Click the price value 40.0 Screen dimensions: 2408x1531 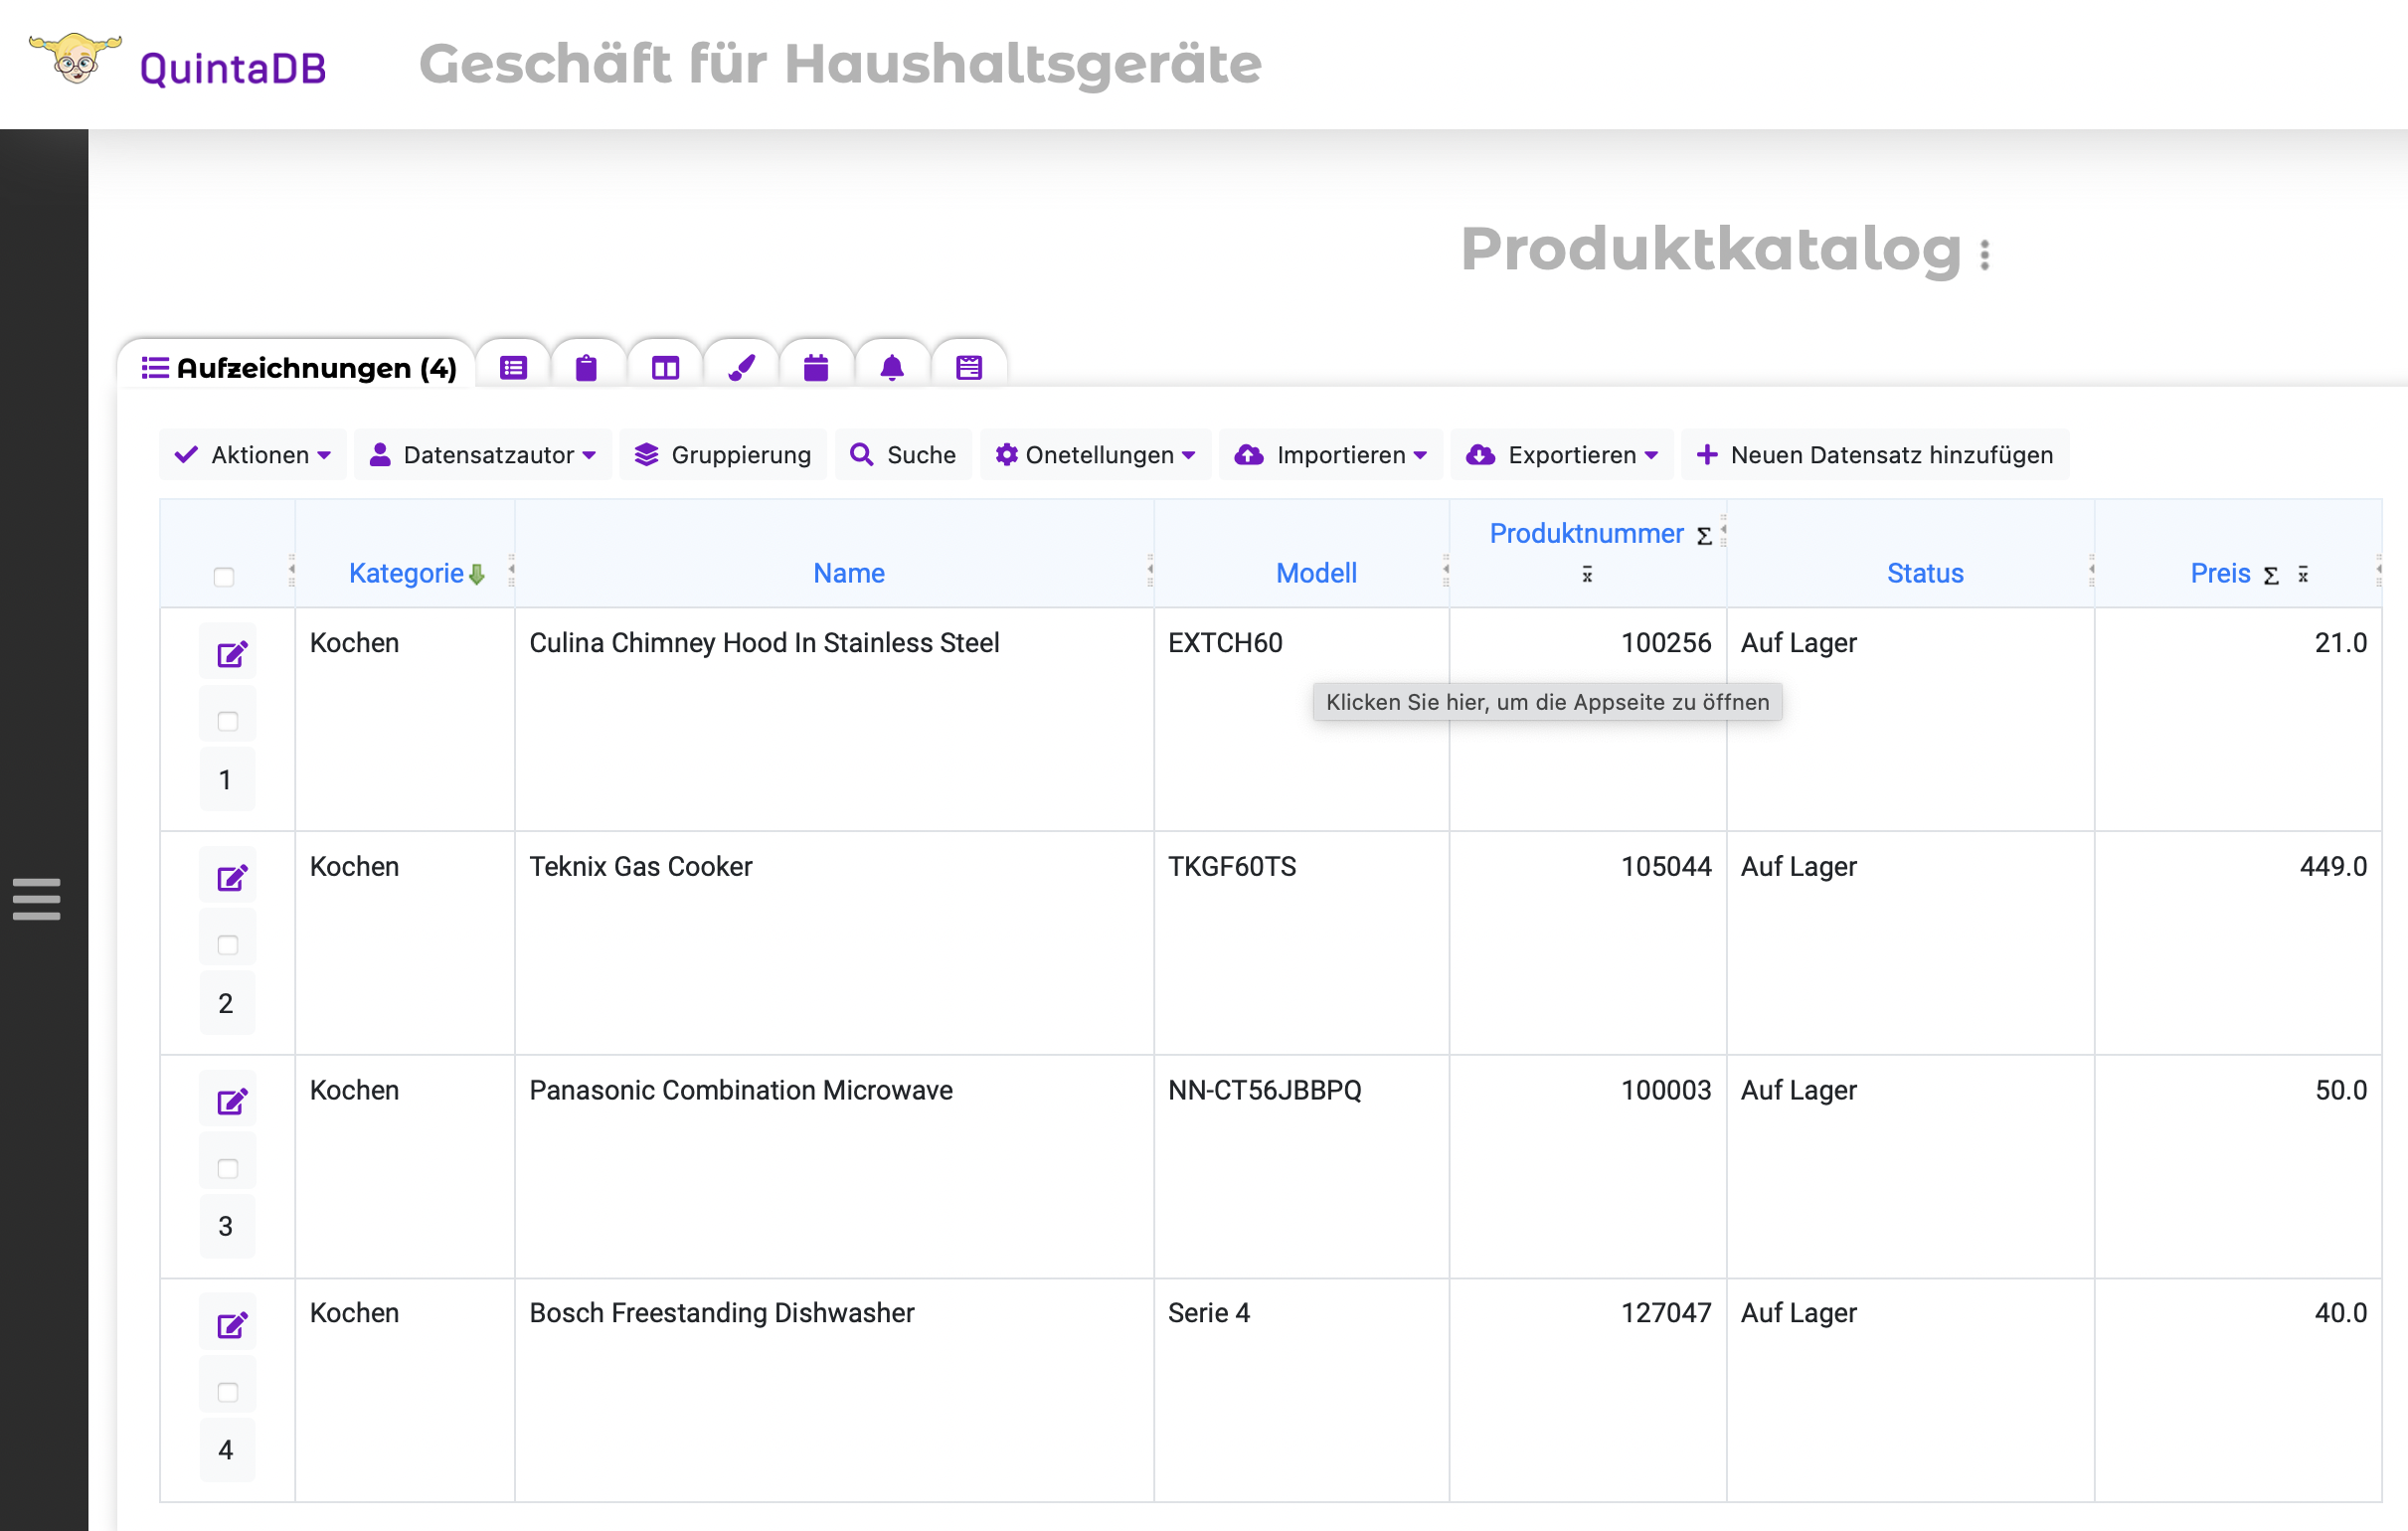pos(2341,1313)
